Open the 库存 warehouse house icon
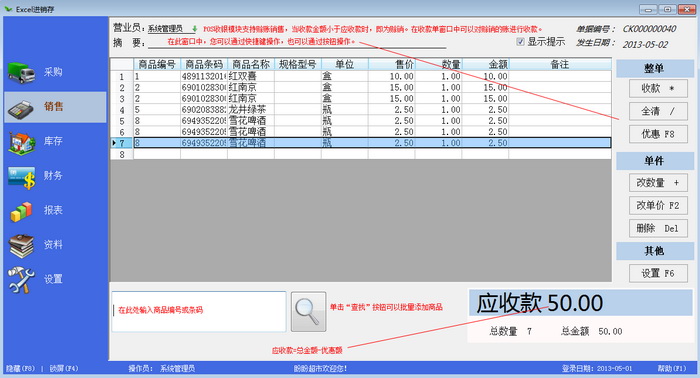 [21, 142]
